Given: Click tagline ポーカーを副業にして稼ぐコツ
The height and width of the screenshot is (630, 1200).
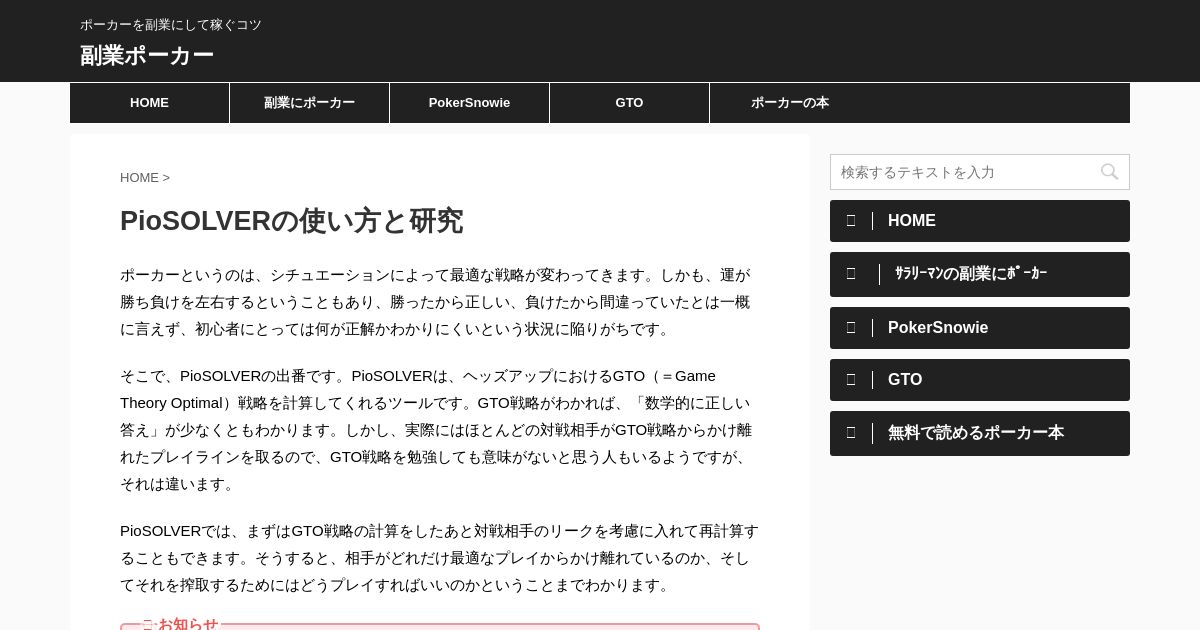Looking at the screenshot, I should 171,25.
